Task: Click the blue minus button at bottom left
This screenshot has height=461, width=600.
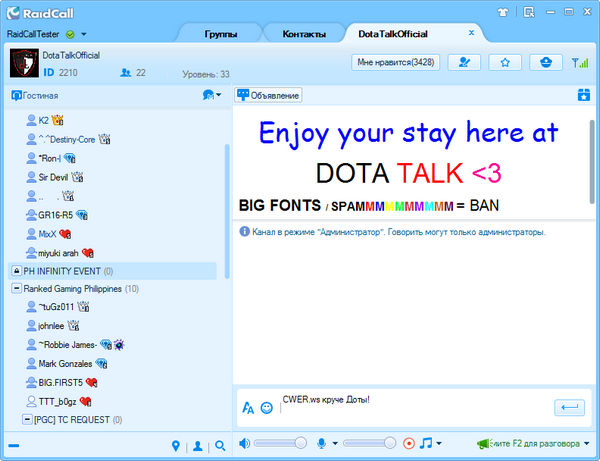Action: pyautogui.click(x=14, y=446)
